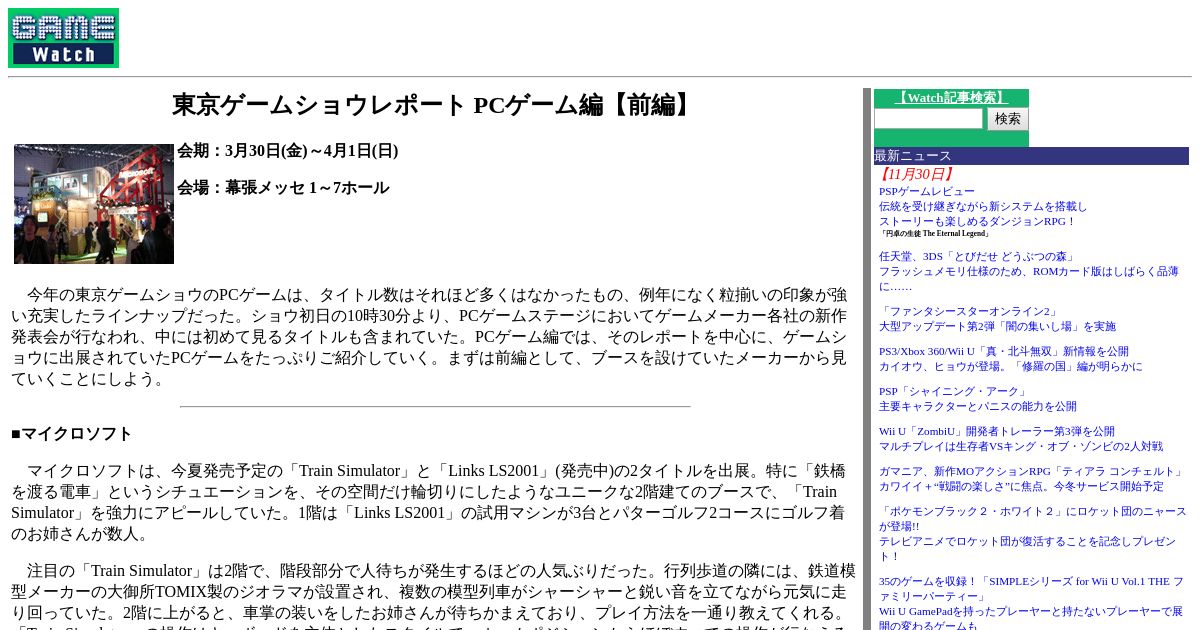Open PSP シャイニング・アーク news link

click(978, 399)
